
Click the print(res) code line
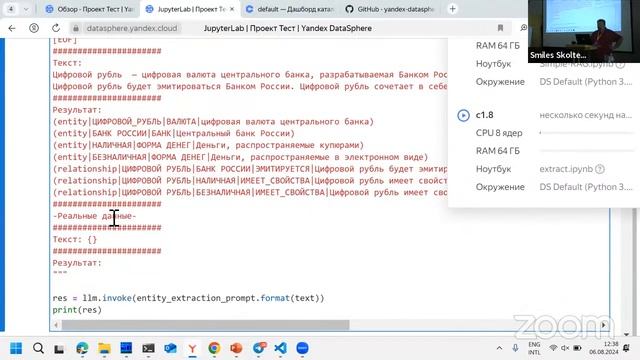point(77,310)
